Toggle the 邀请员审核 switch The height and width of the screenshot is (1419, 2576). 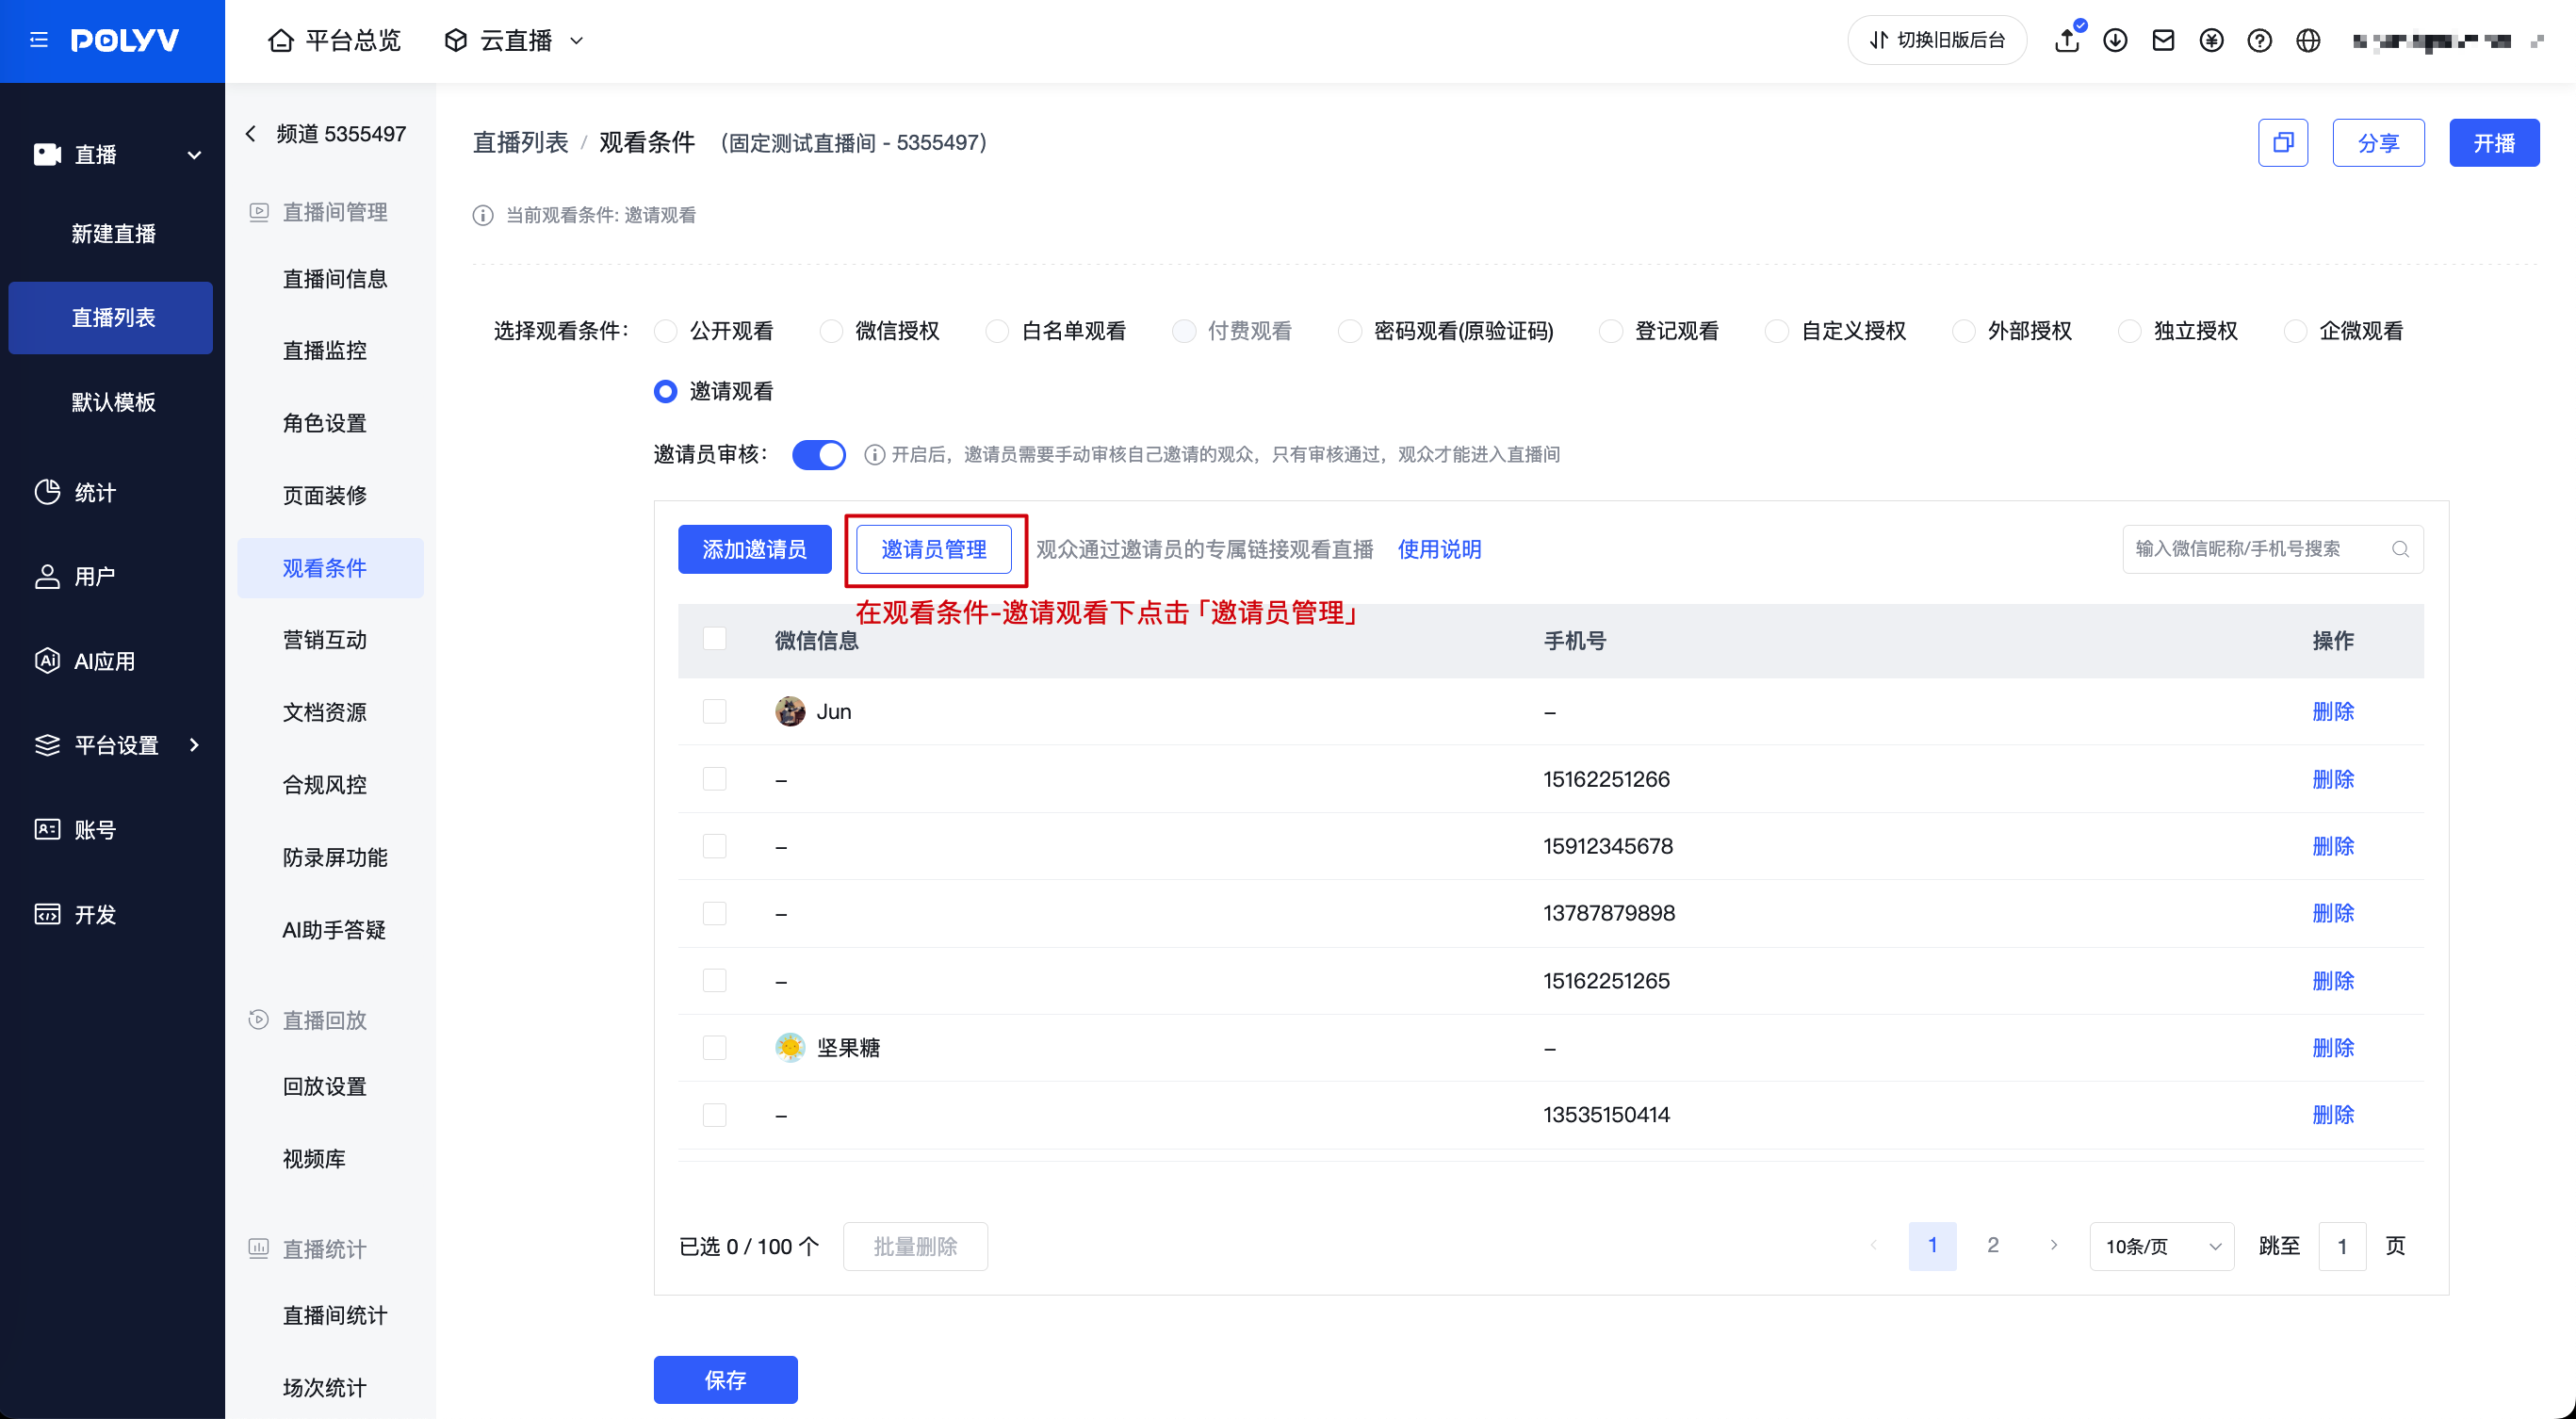(x=818, y=455)
